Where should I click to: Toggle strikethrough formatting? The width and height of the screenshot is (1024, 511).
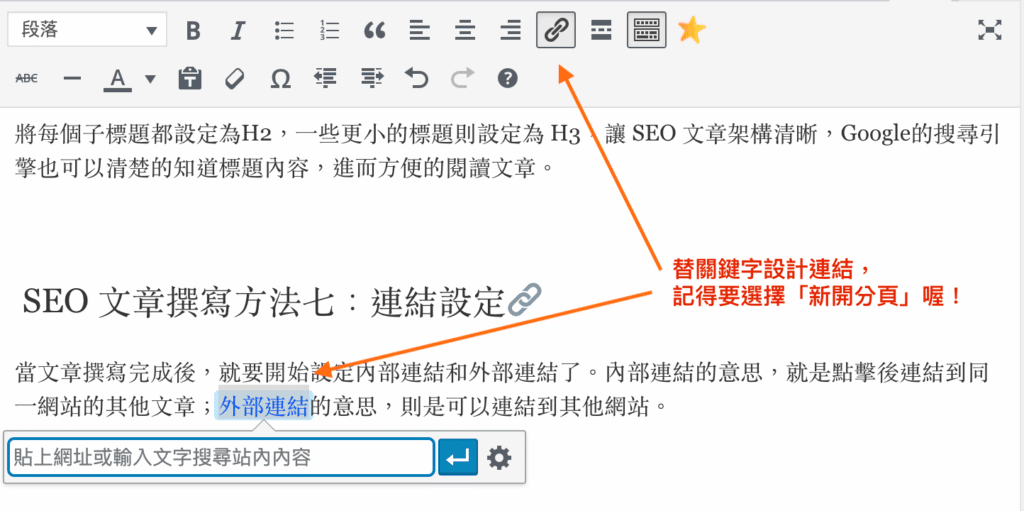coord(27,78)
